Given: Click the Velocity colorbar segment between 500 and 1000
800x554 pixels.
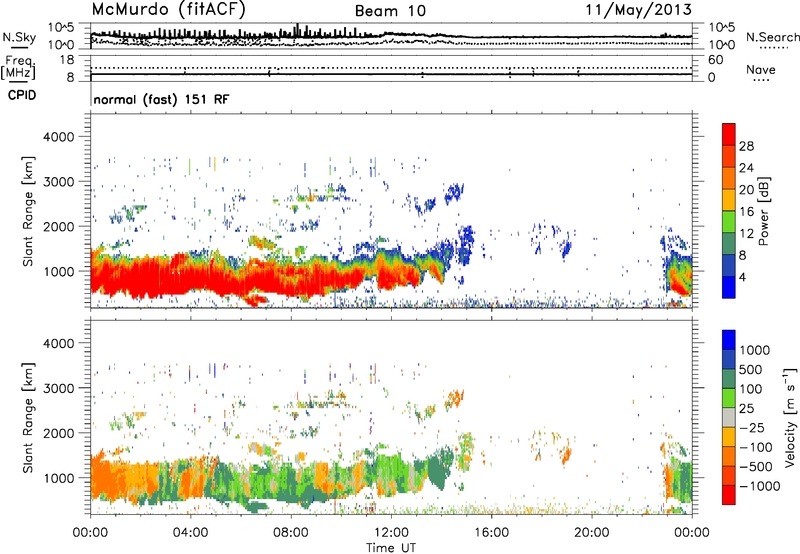Looking at the screenshot, I should pyautogui.click(x=729, y=359).
